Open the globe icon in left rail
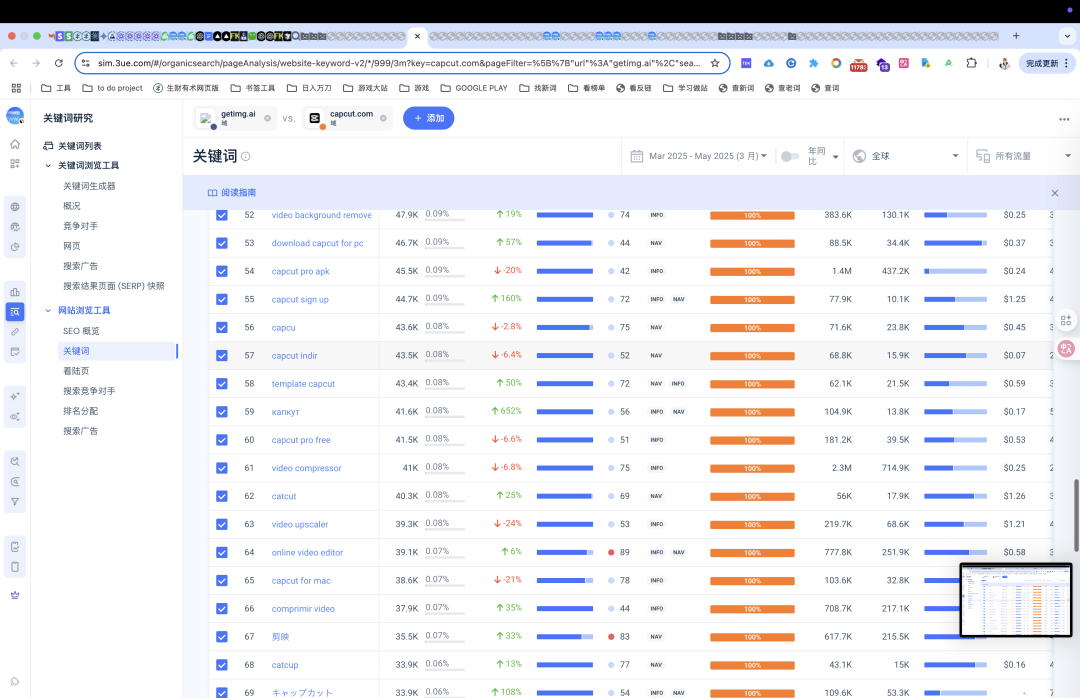The width and height of the screenshot is (1080, 698). 15,207
